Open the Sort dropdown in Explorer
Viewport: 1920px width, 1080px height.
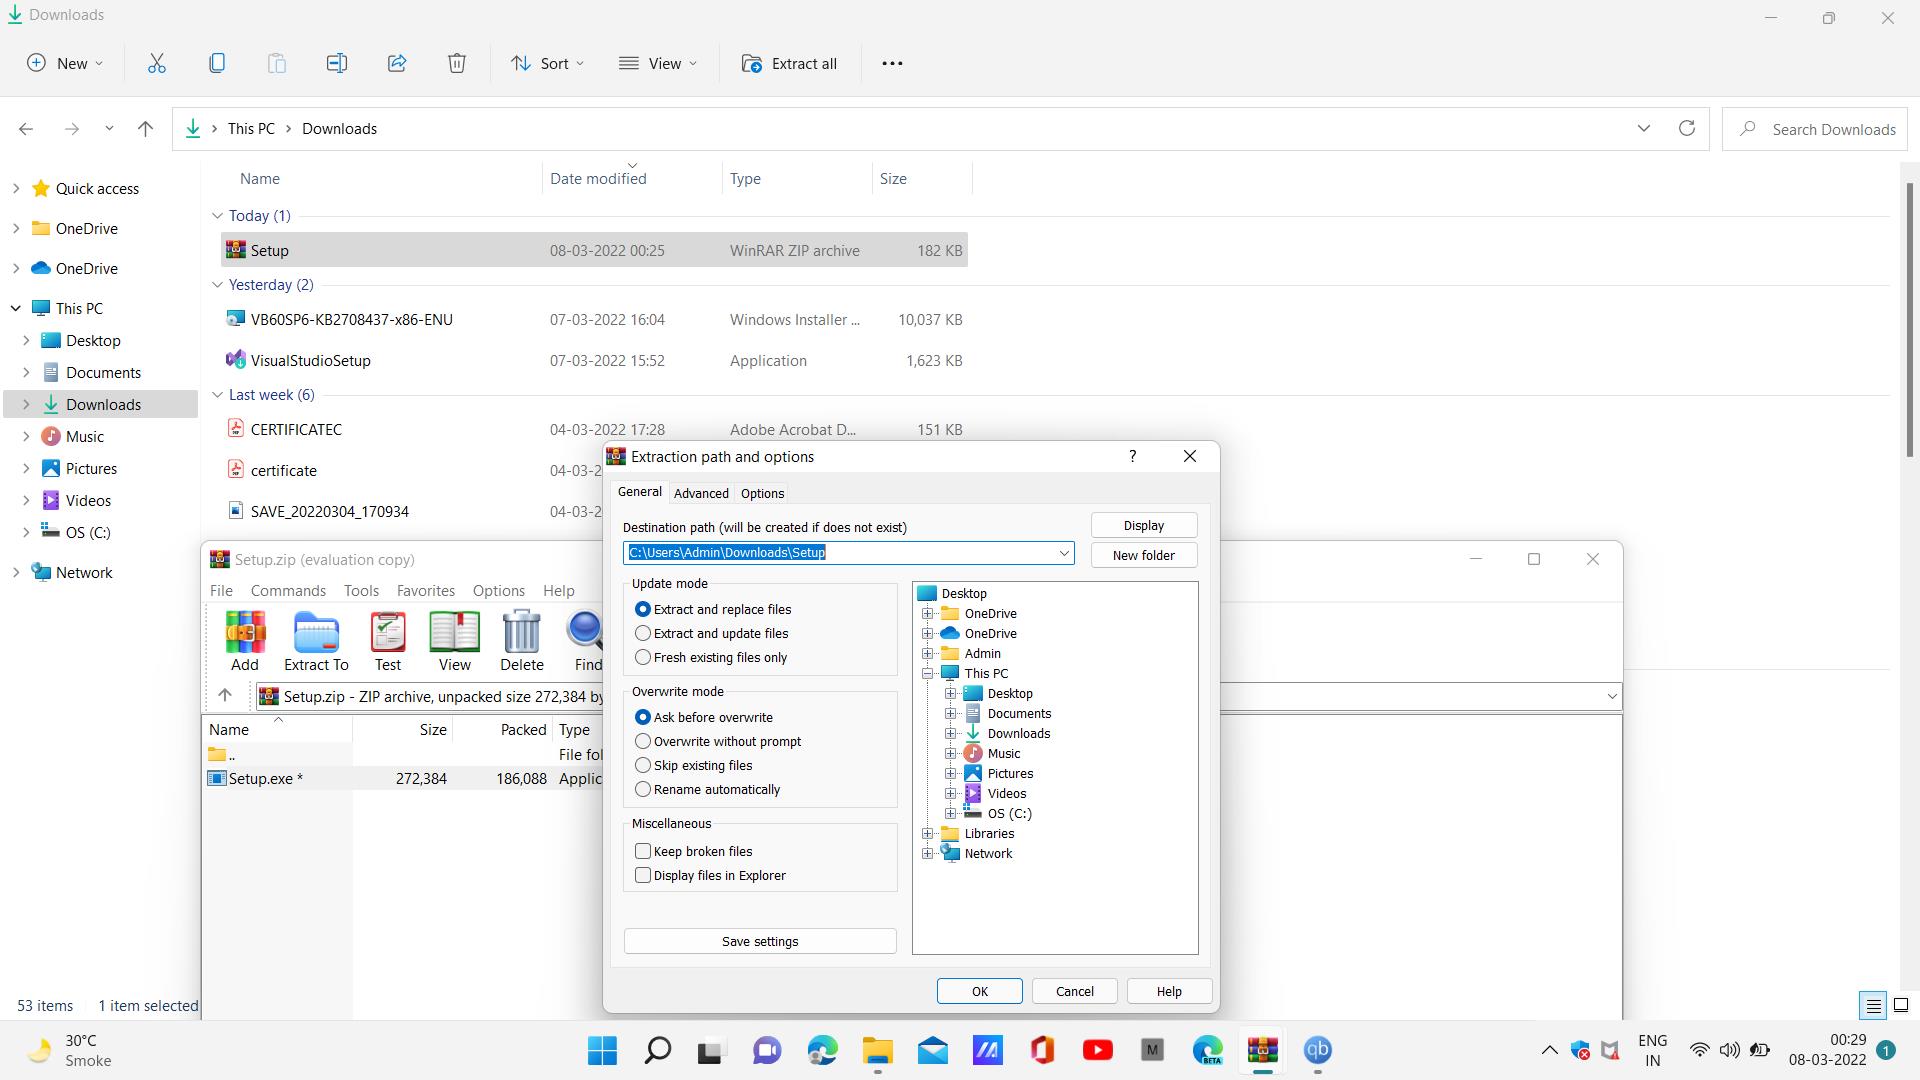coord(548,63)
